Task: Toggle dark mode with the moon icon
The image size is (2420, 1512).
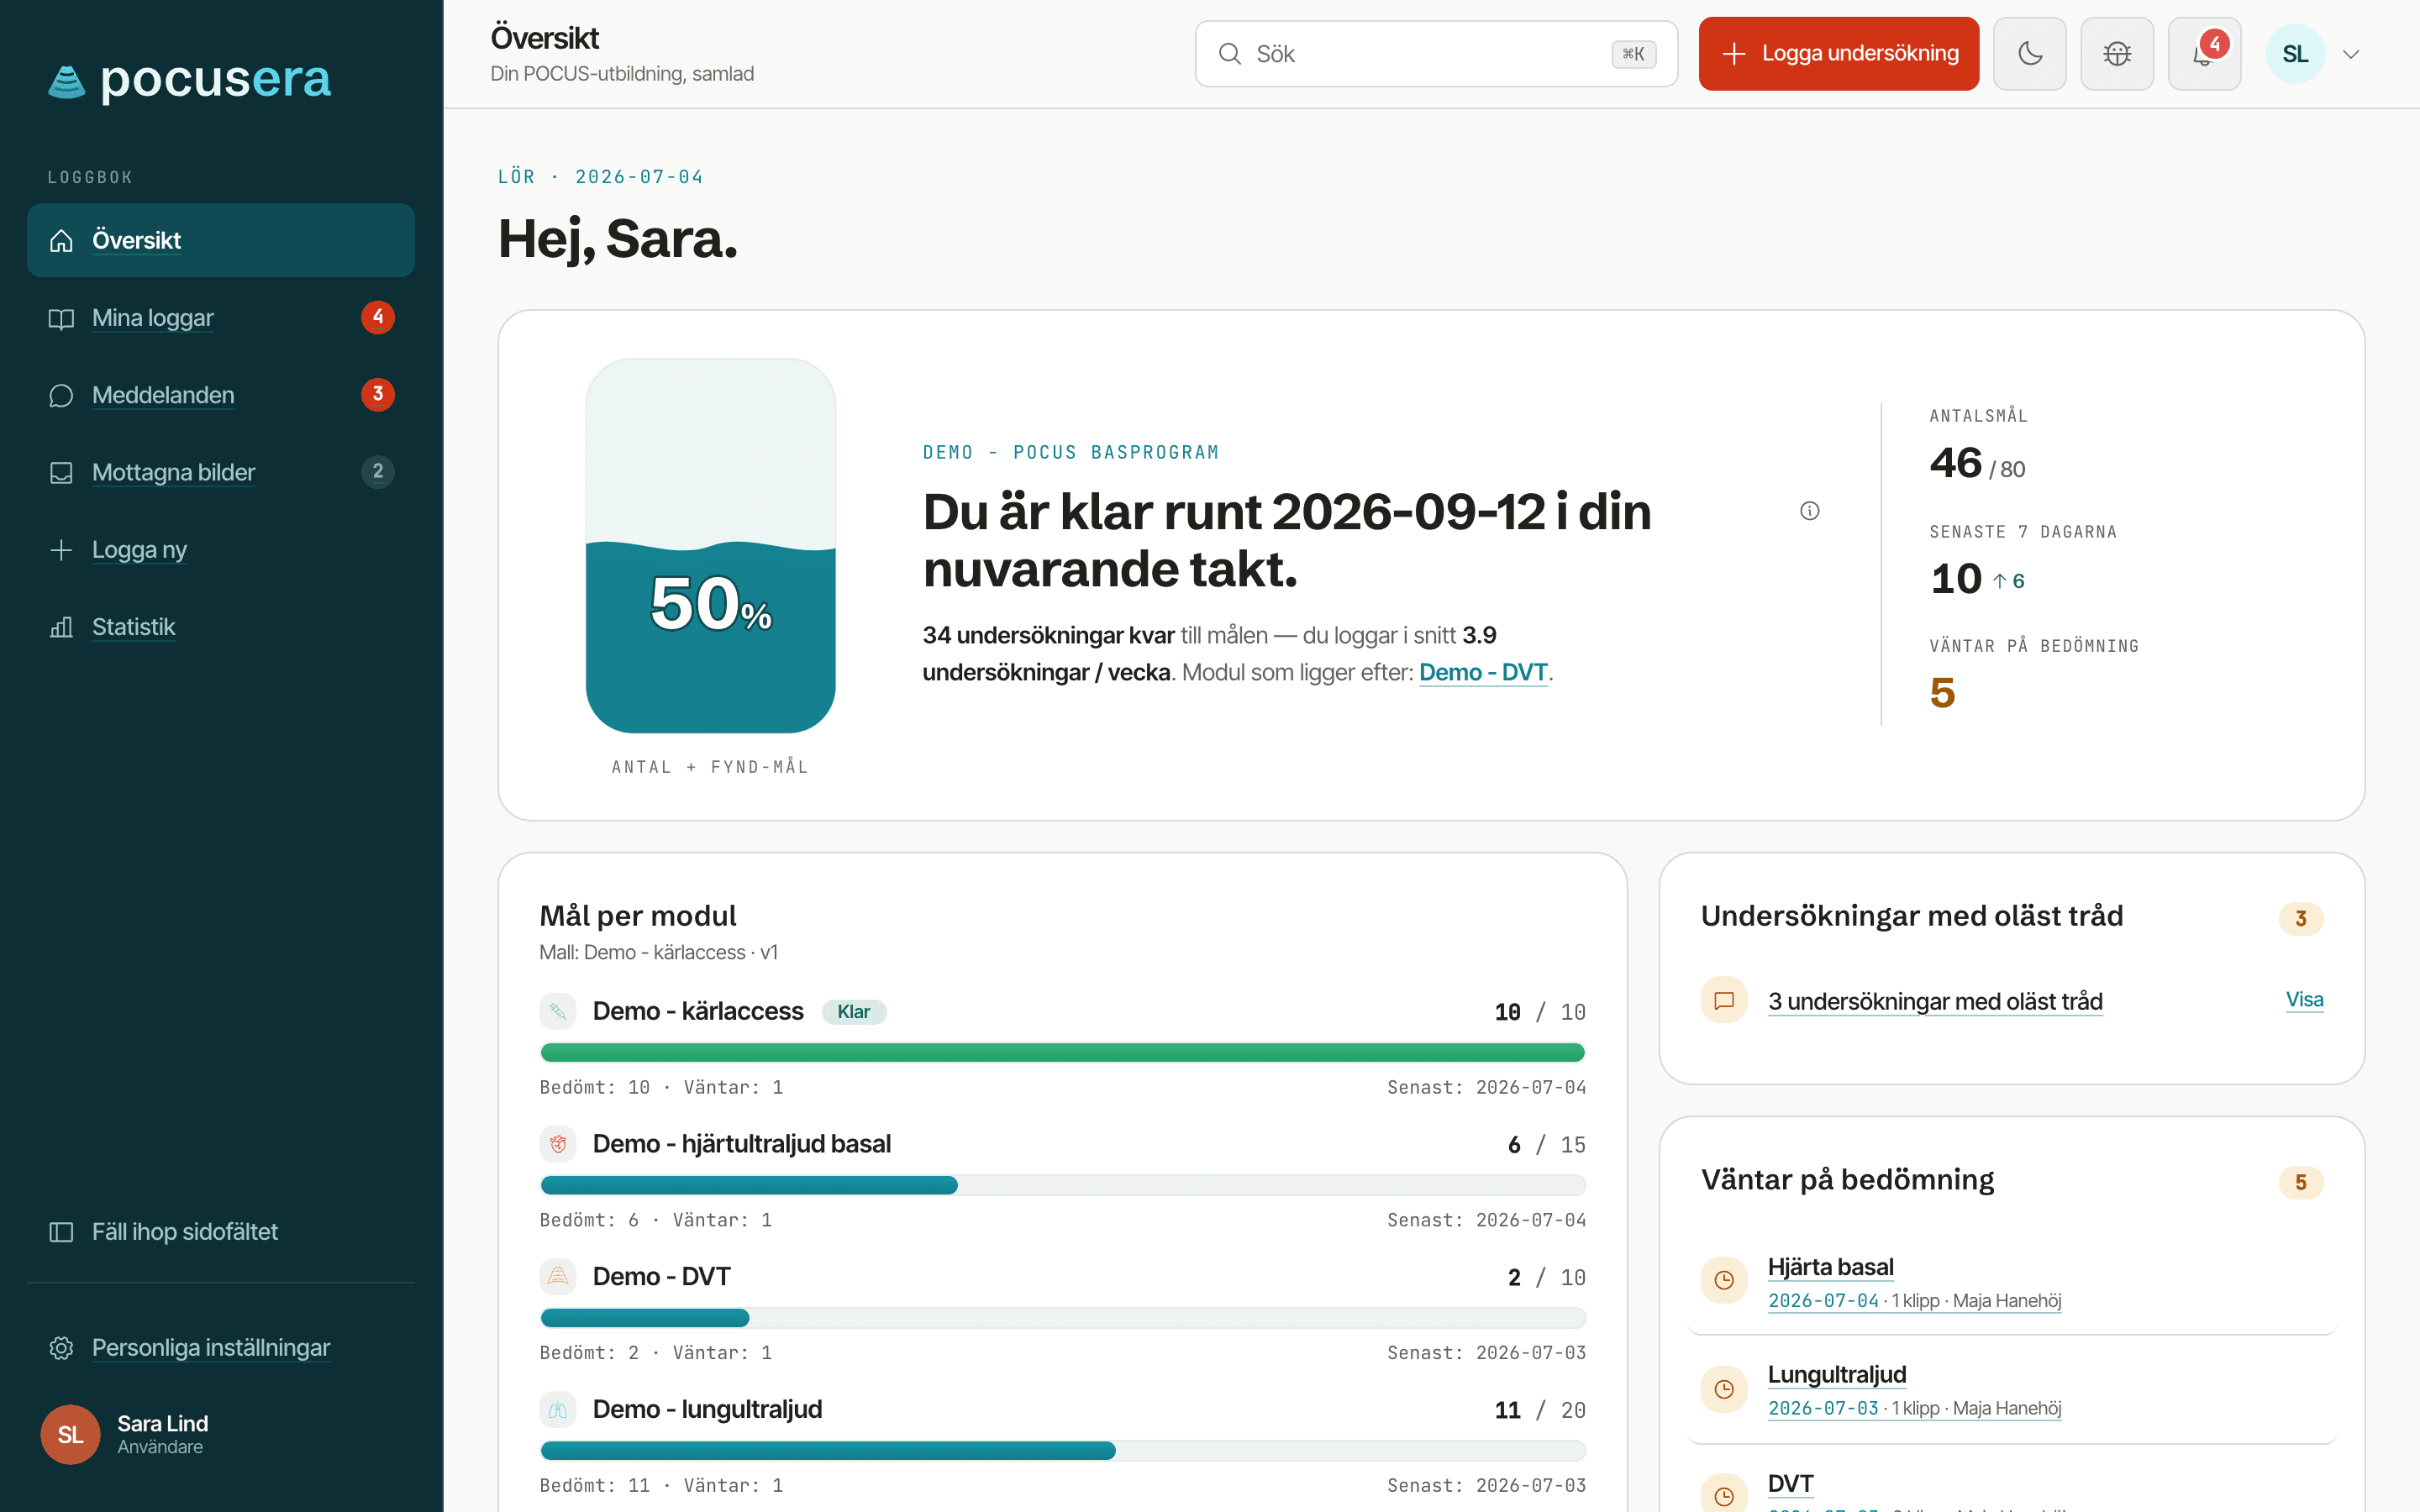Action: (2029, 54)
